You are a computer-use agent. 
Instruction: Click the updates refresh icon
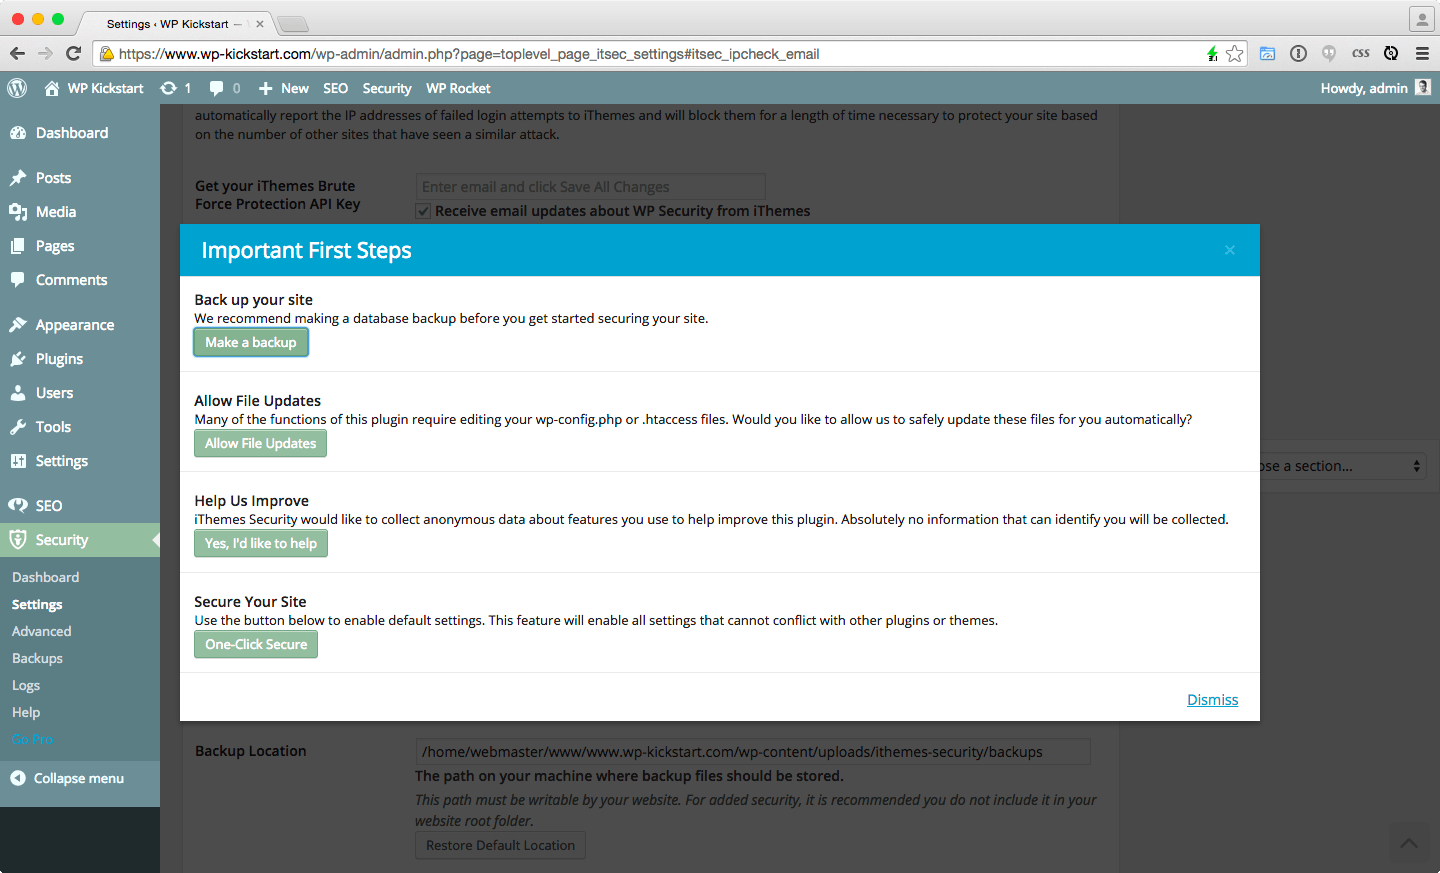tap(168, 88)
